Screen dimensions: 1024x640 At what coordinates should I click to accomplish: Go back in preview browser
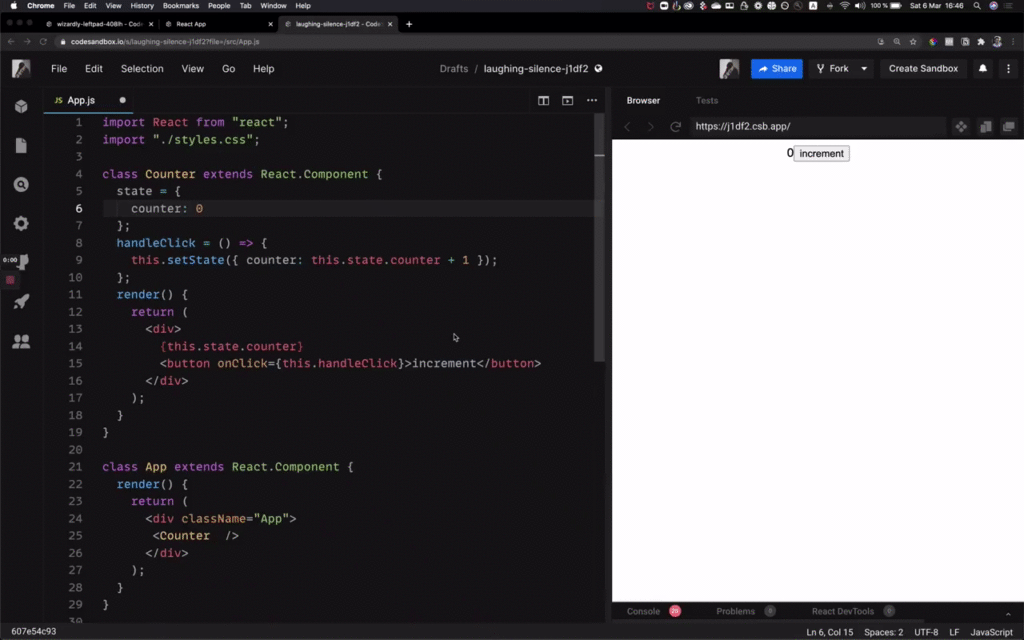(x=628, y=127)
